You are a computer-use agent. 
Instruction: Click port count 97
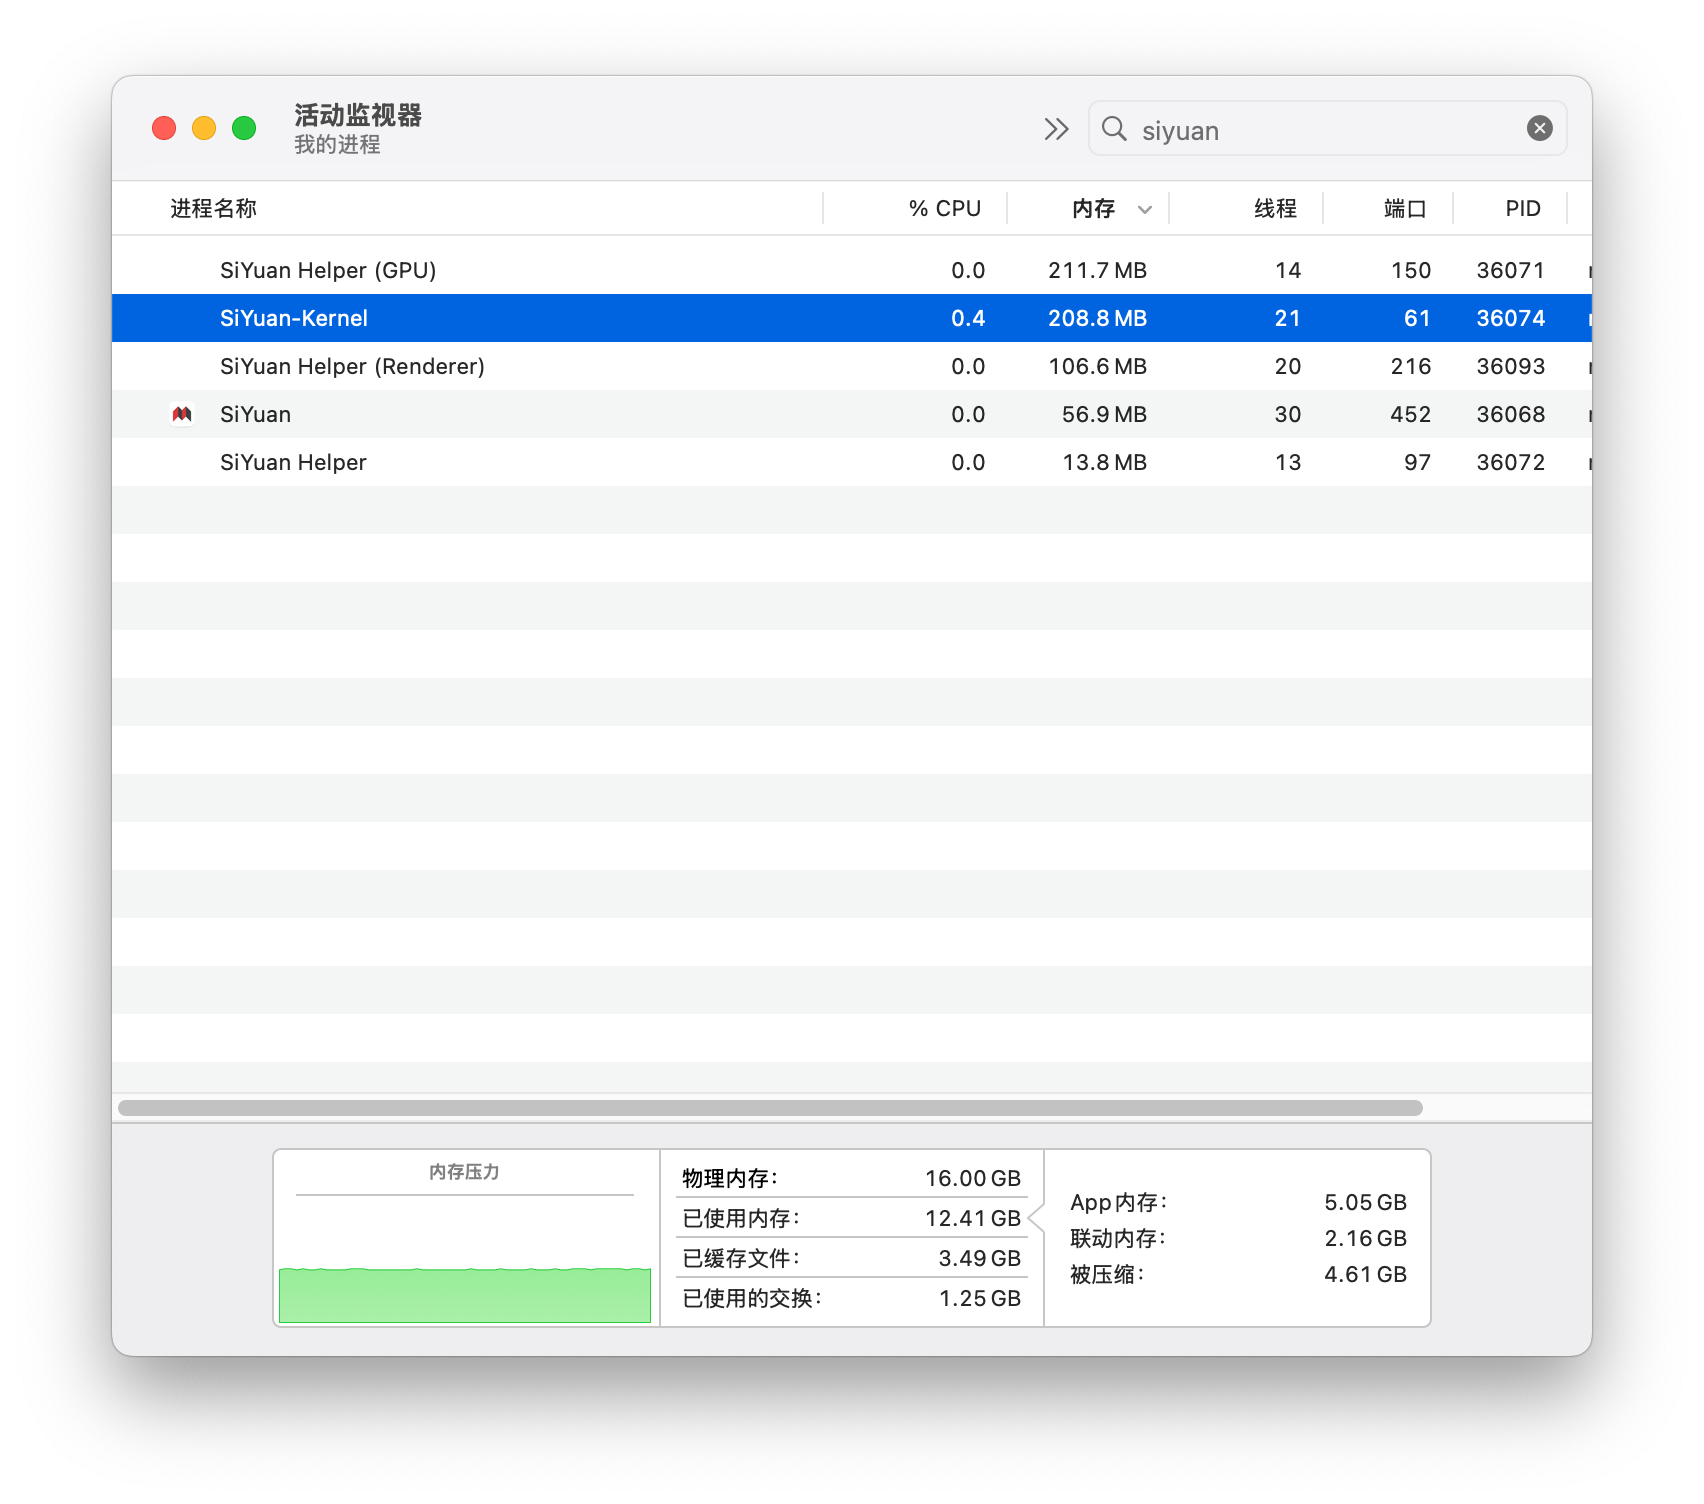click(1417, 462)
